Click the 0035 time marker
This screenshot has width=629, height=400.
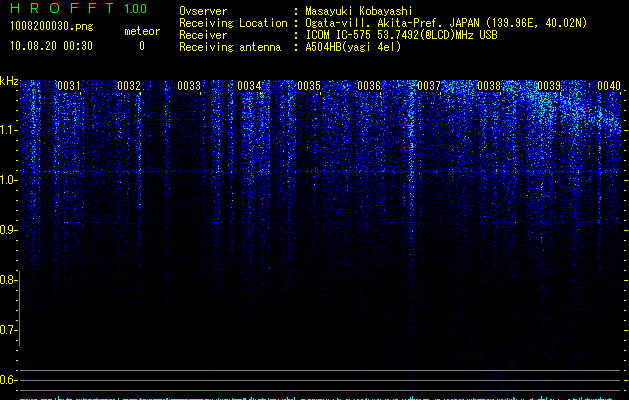tap(309, 86)
